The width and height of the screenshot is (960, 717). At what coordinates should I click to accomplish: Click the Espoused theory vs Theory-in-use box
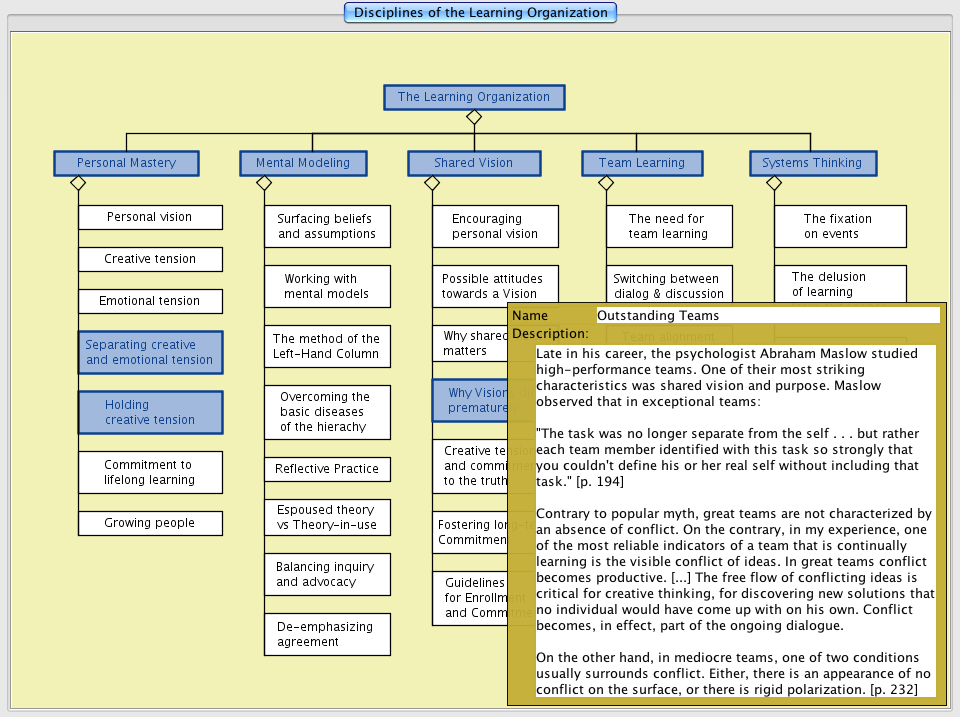[x=327, y=517]
